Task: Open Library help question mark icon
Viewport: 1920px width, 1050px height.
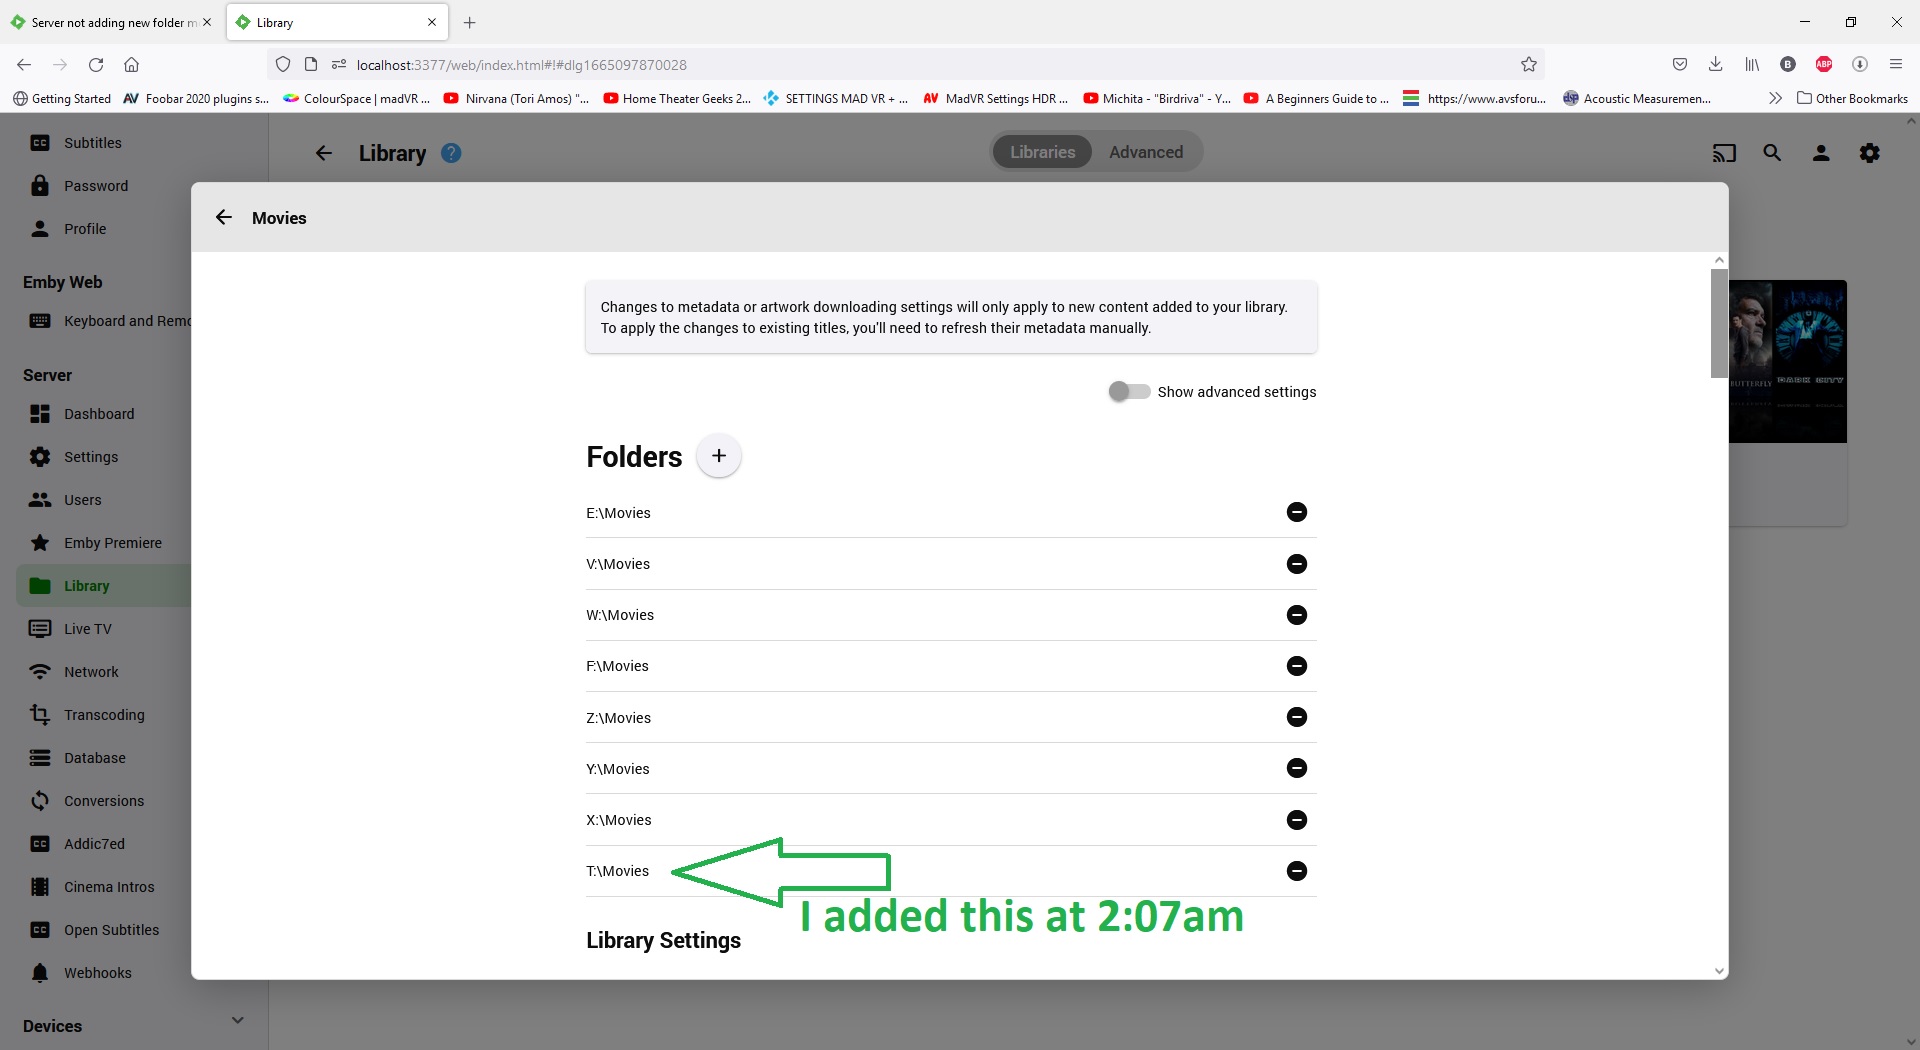Action: point(451,153)
